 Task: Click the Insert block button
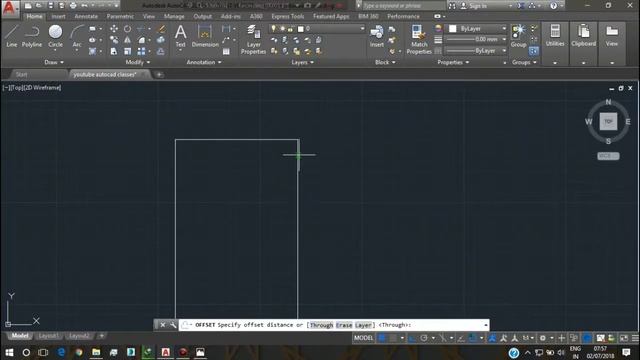coord(376,36)
